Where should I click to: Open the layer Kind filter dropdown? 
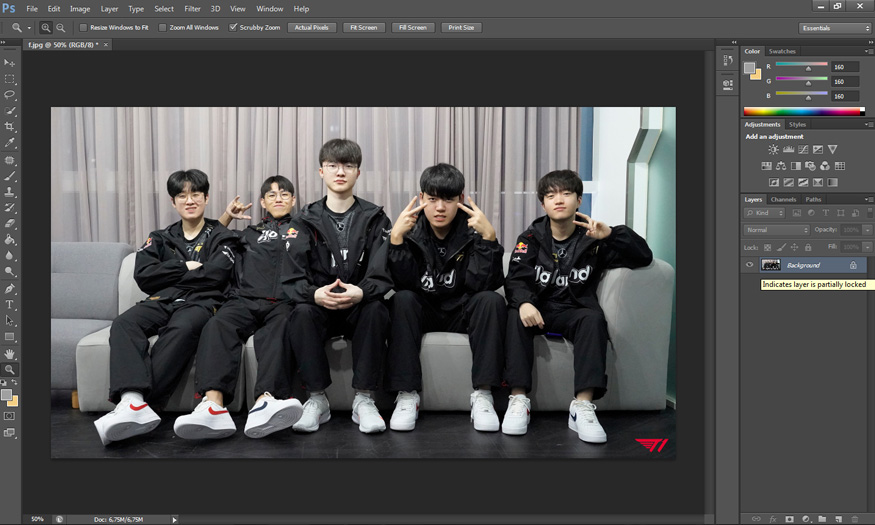pos(766,213)
